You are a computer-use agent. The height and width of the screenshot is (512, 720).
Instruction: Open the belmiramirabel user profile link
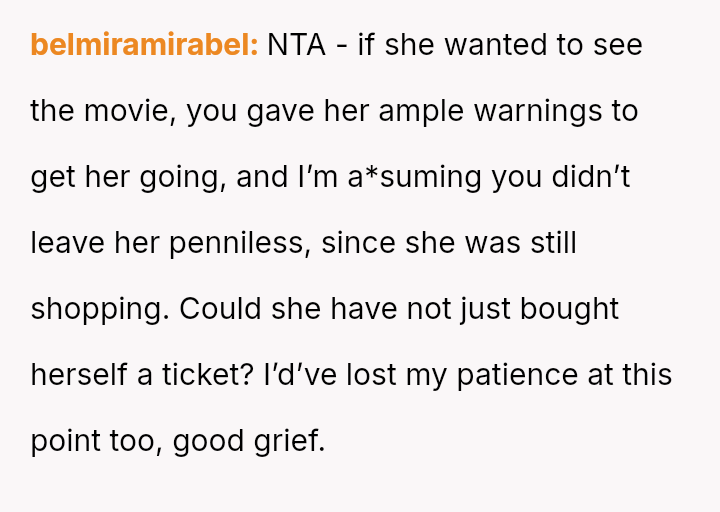[145, 45]
